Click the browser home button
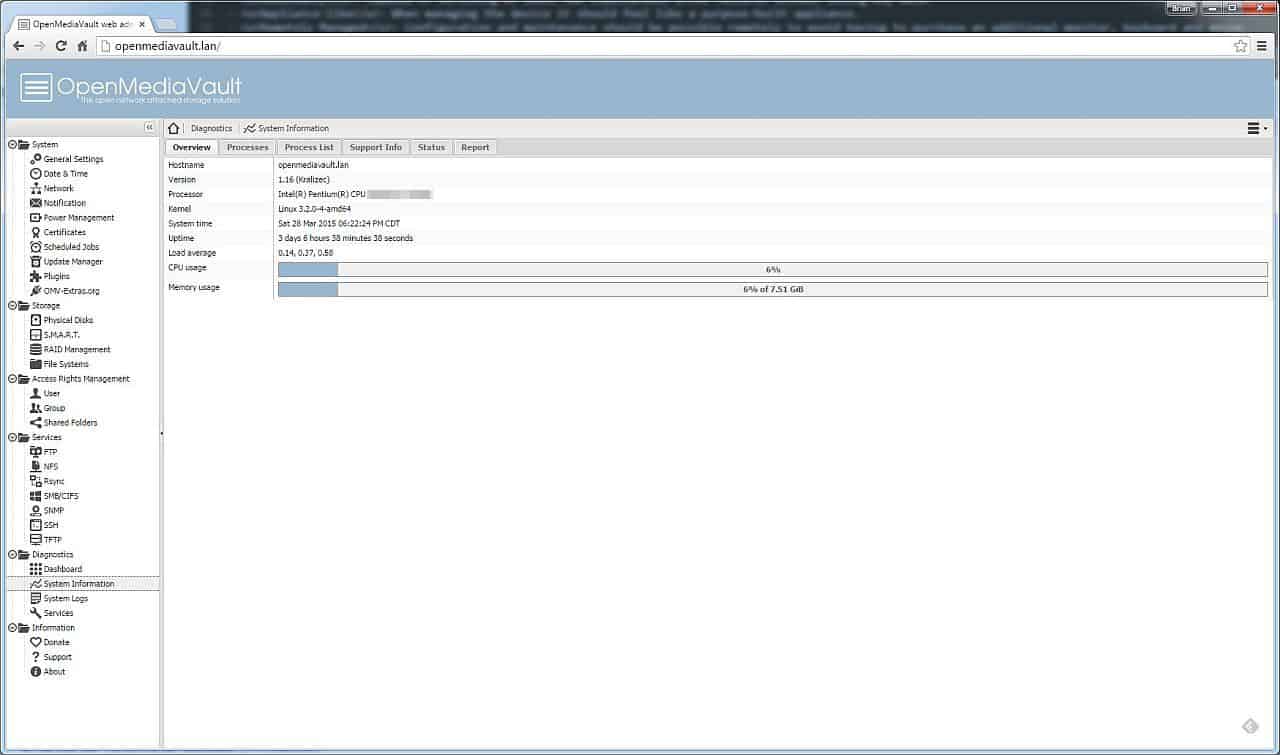This screenshot has width=1280, height=755. click(83, 46)
